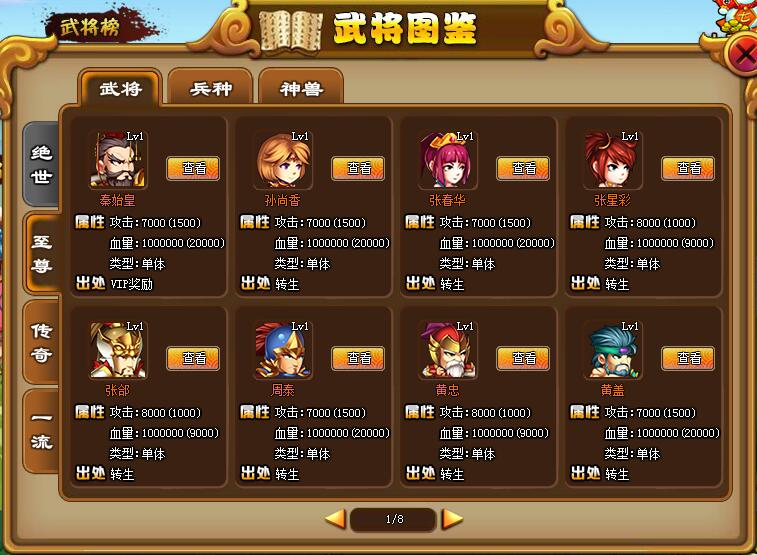Viewport: 757px width, 555px height.
Task: Click Qin Shi Huang (秦始皇) portrait icon
Action: [x=117, y=159]
